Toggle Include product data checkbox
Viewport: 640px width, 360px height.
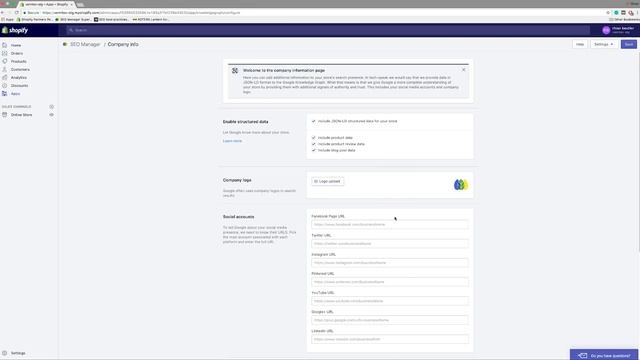[x=313, y=138]
